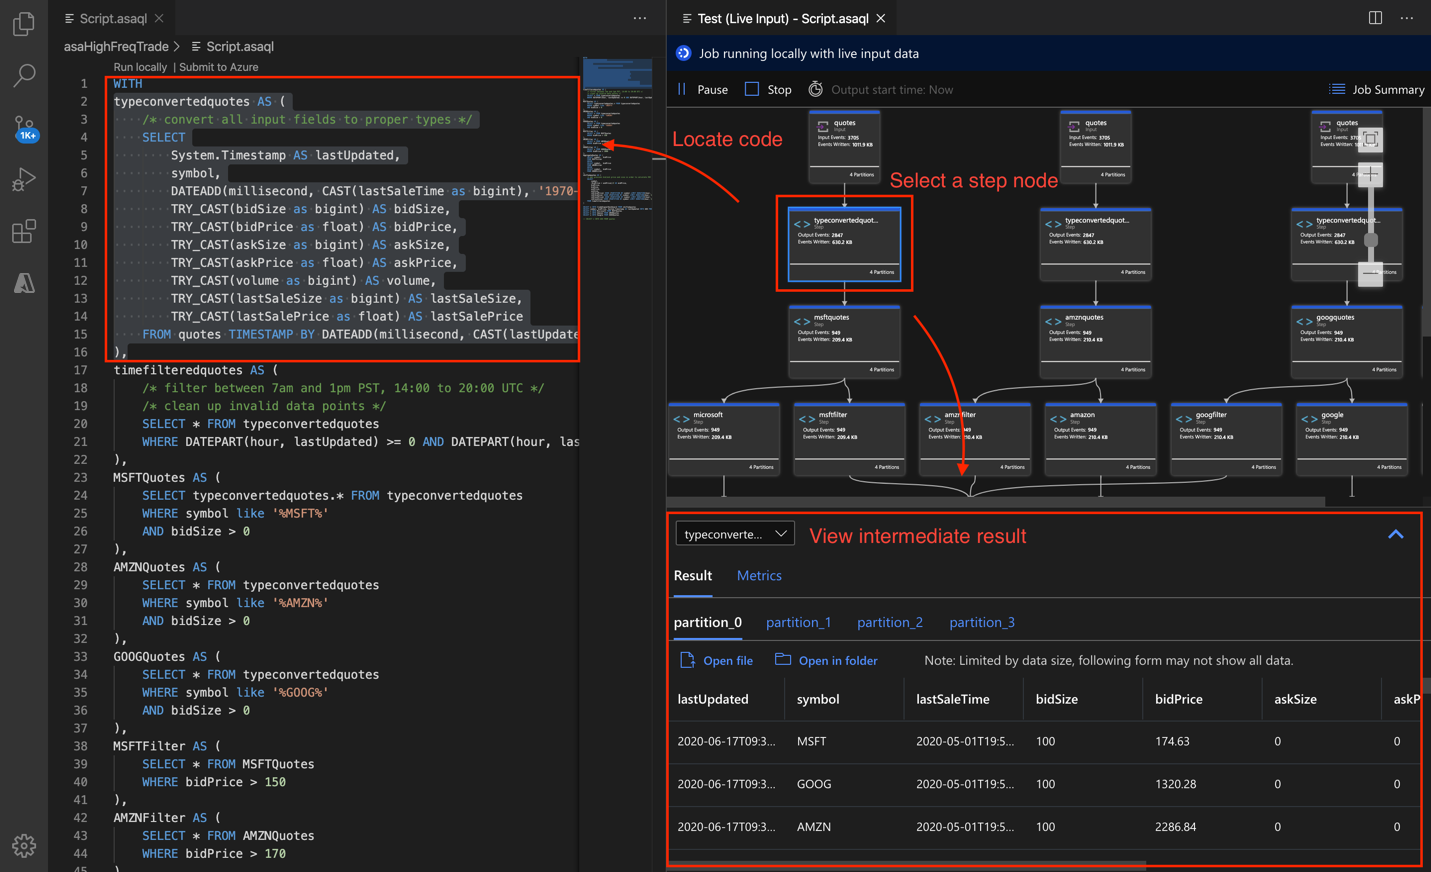Open the Azure extension panel
Screen dimensions: 1431x872
[24, 283]
